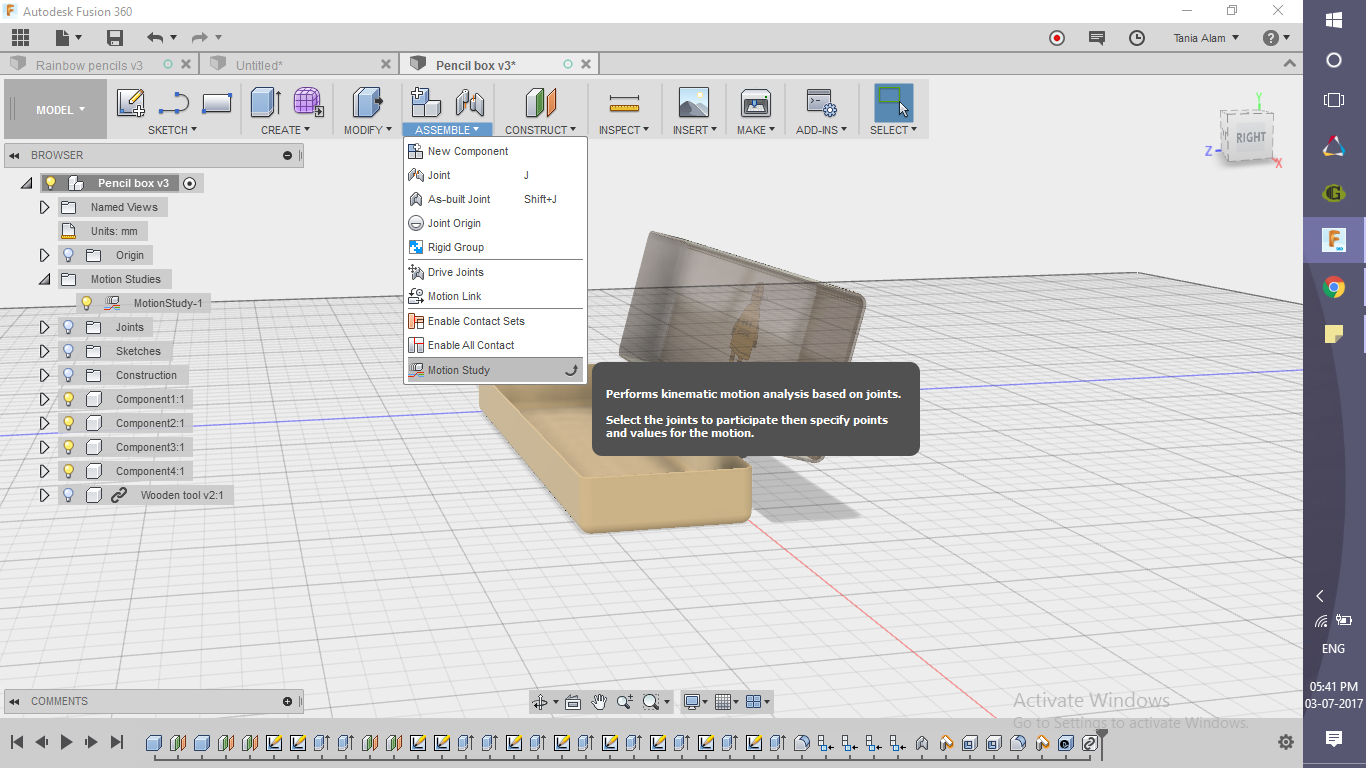Open the data panel grid icon
Screen dimensions: 1366x768
tap(21, 38)
